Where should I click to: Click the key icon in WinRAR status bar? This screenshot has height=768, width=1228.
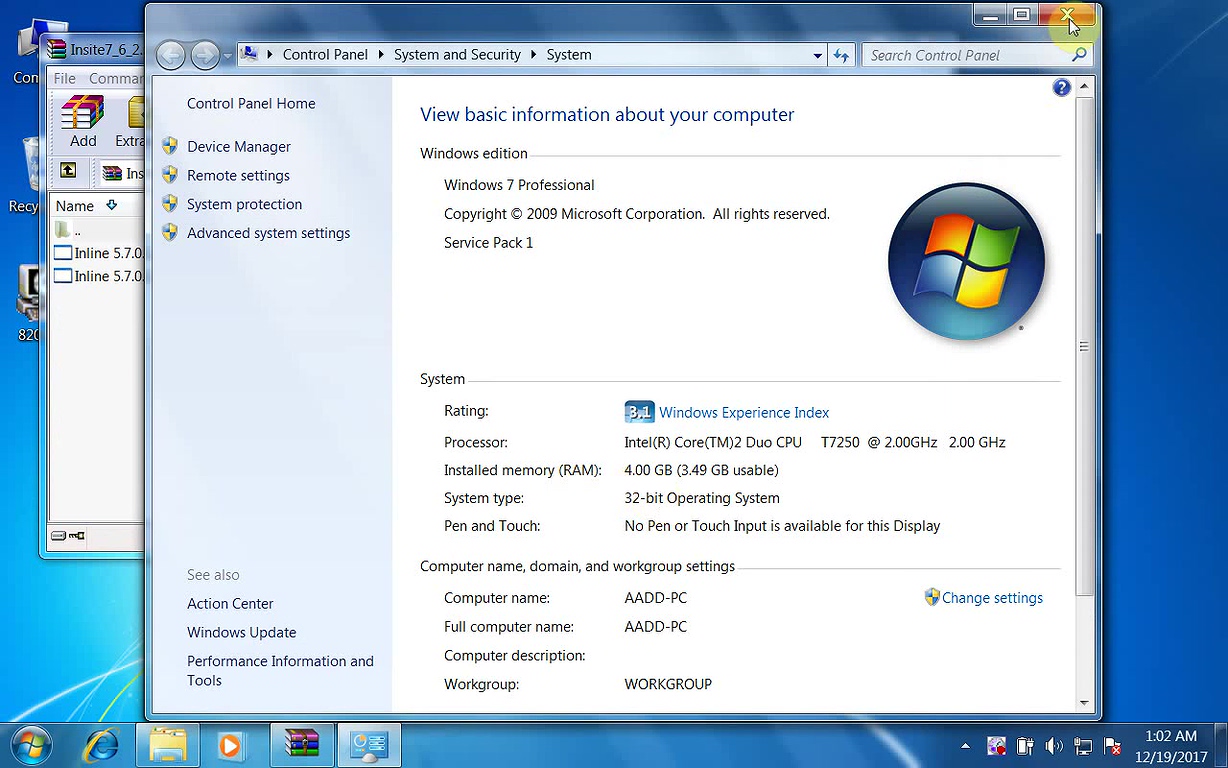point(76,536)
